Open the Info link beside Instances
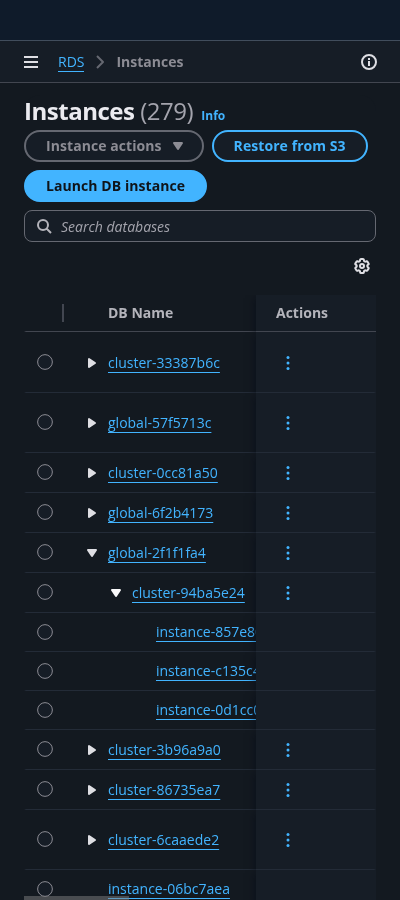Image resolution: width=400 pixels, height=900 pixels. [x=213, y=115]
